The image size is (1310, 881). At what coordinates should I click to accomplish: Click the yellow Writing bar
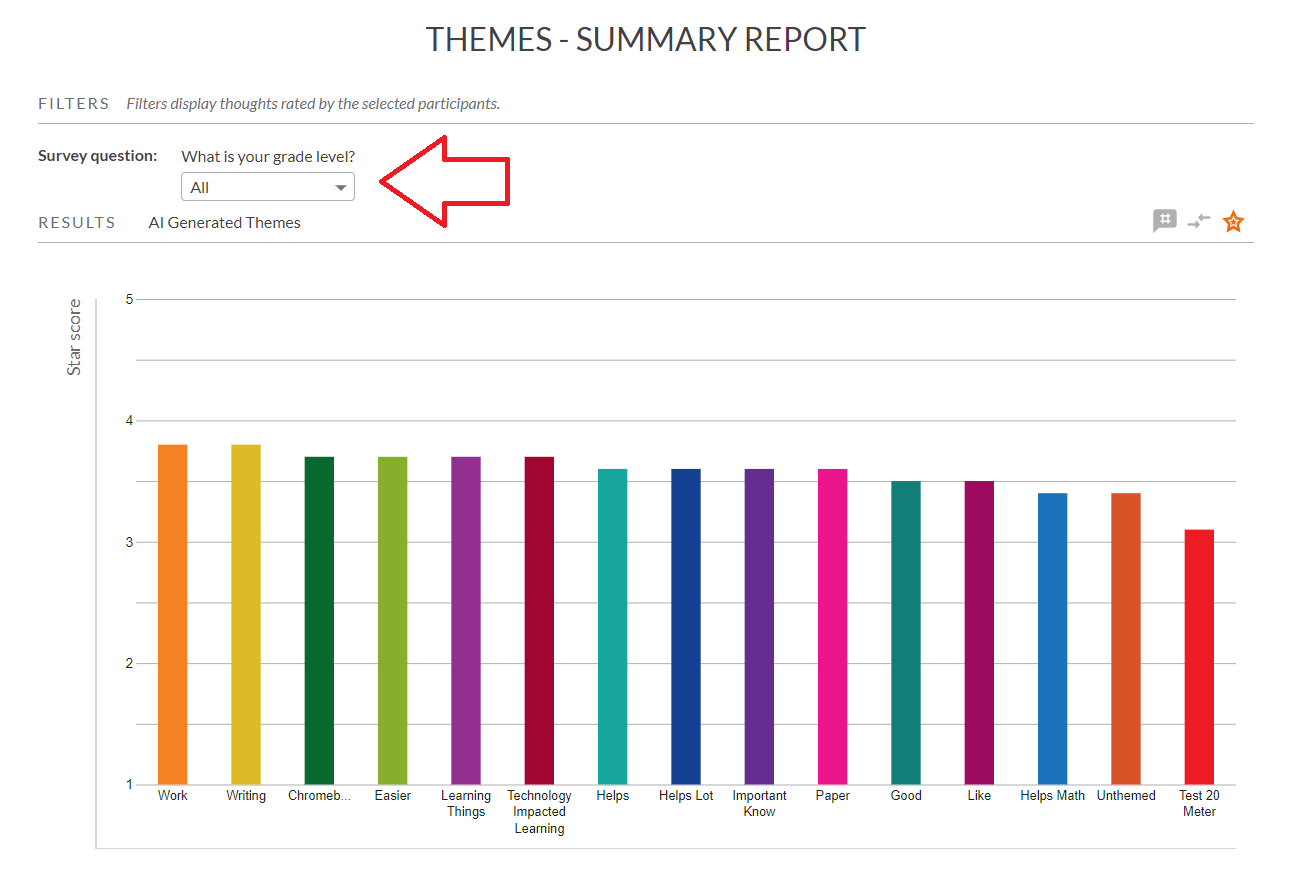pyautogui.click(x=246, y=615)
